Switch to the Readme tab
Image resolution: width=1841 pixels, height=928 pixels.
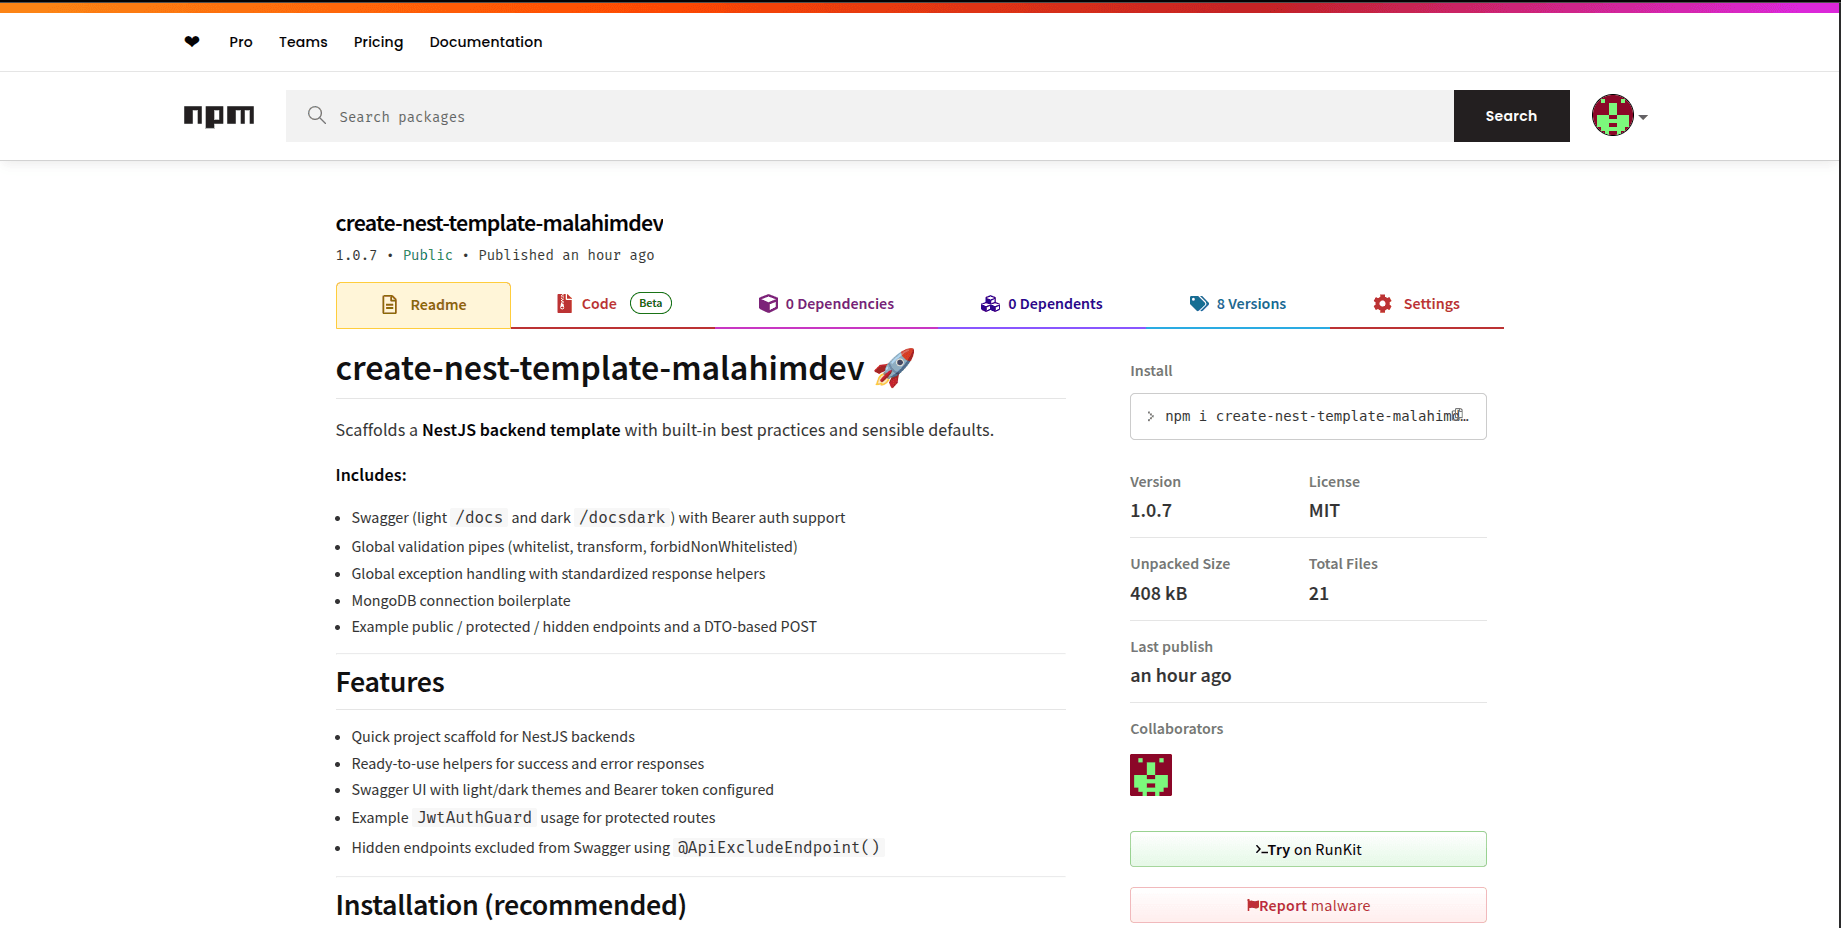point(423,305)
